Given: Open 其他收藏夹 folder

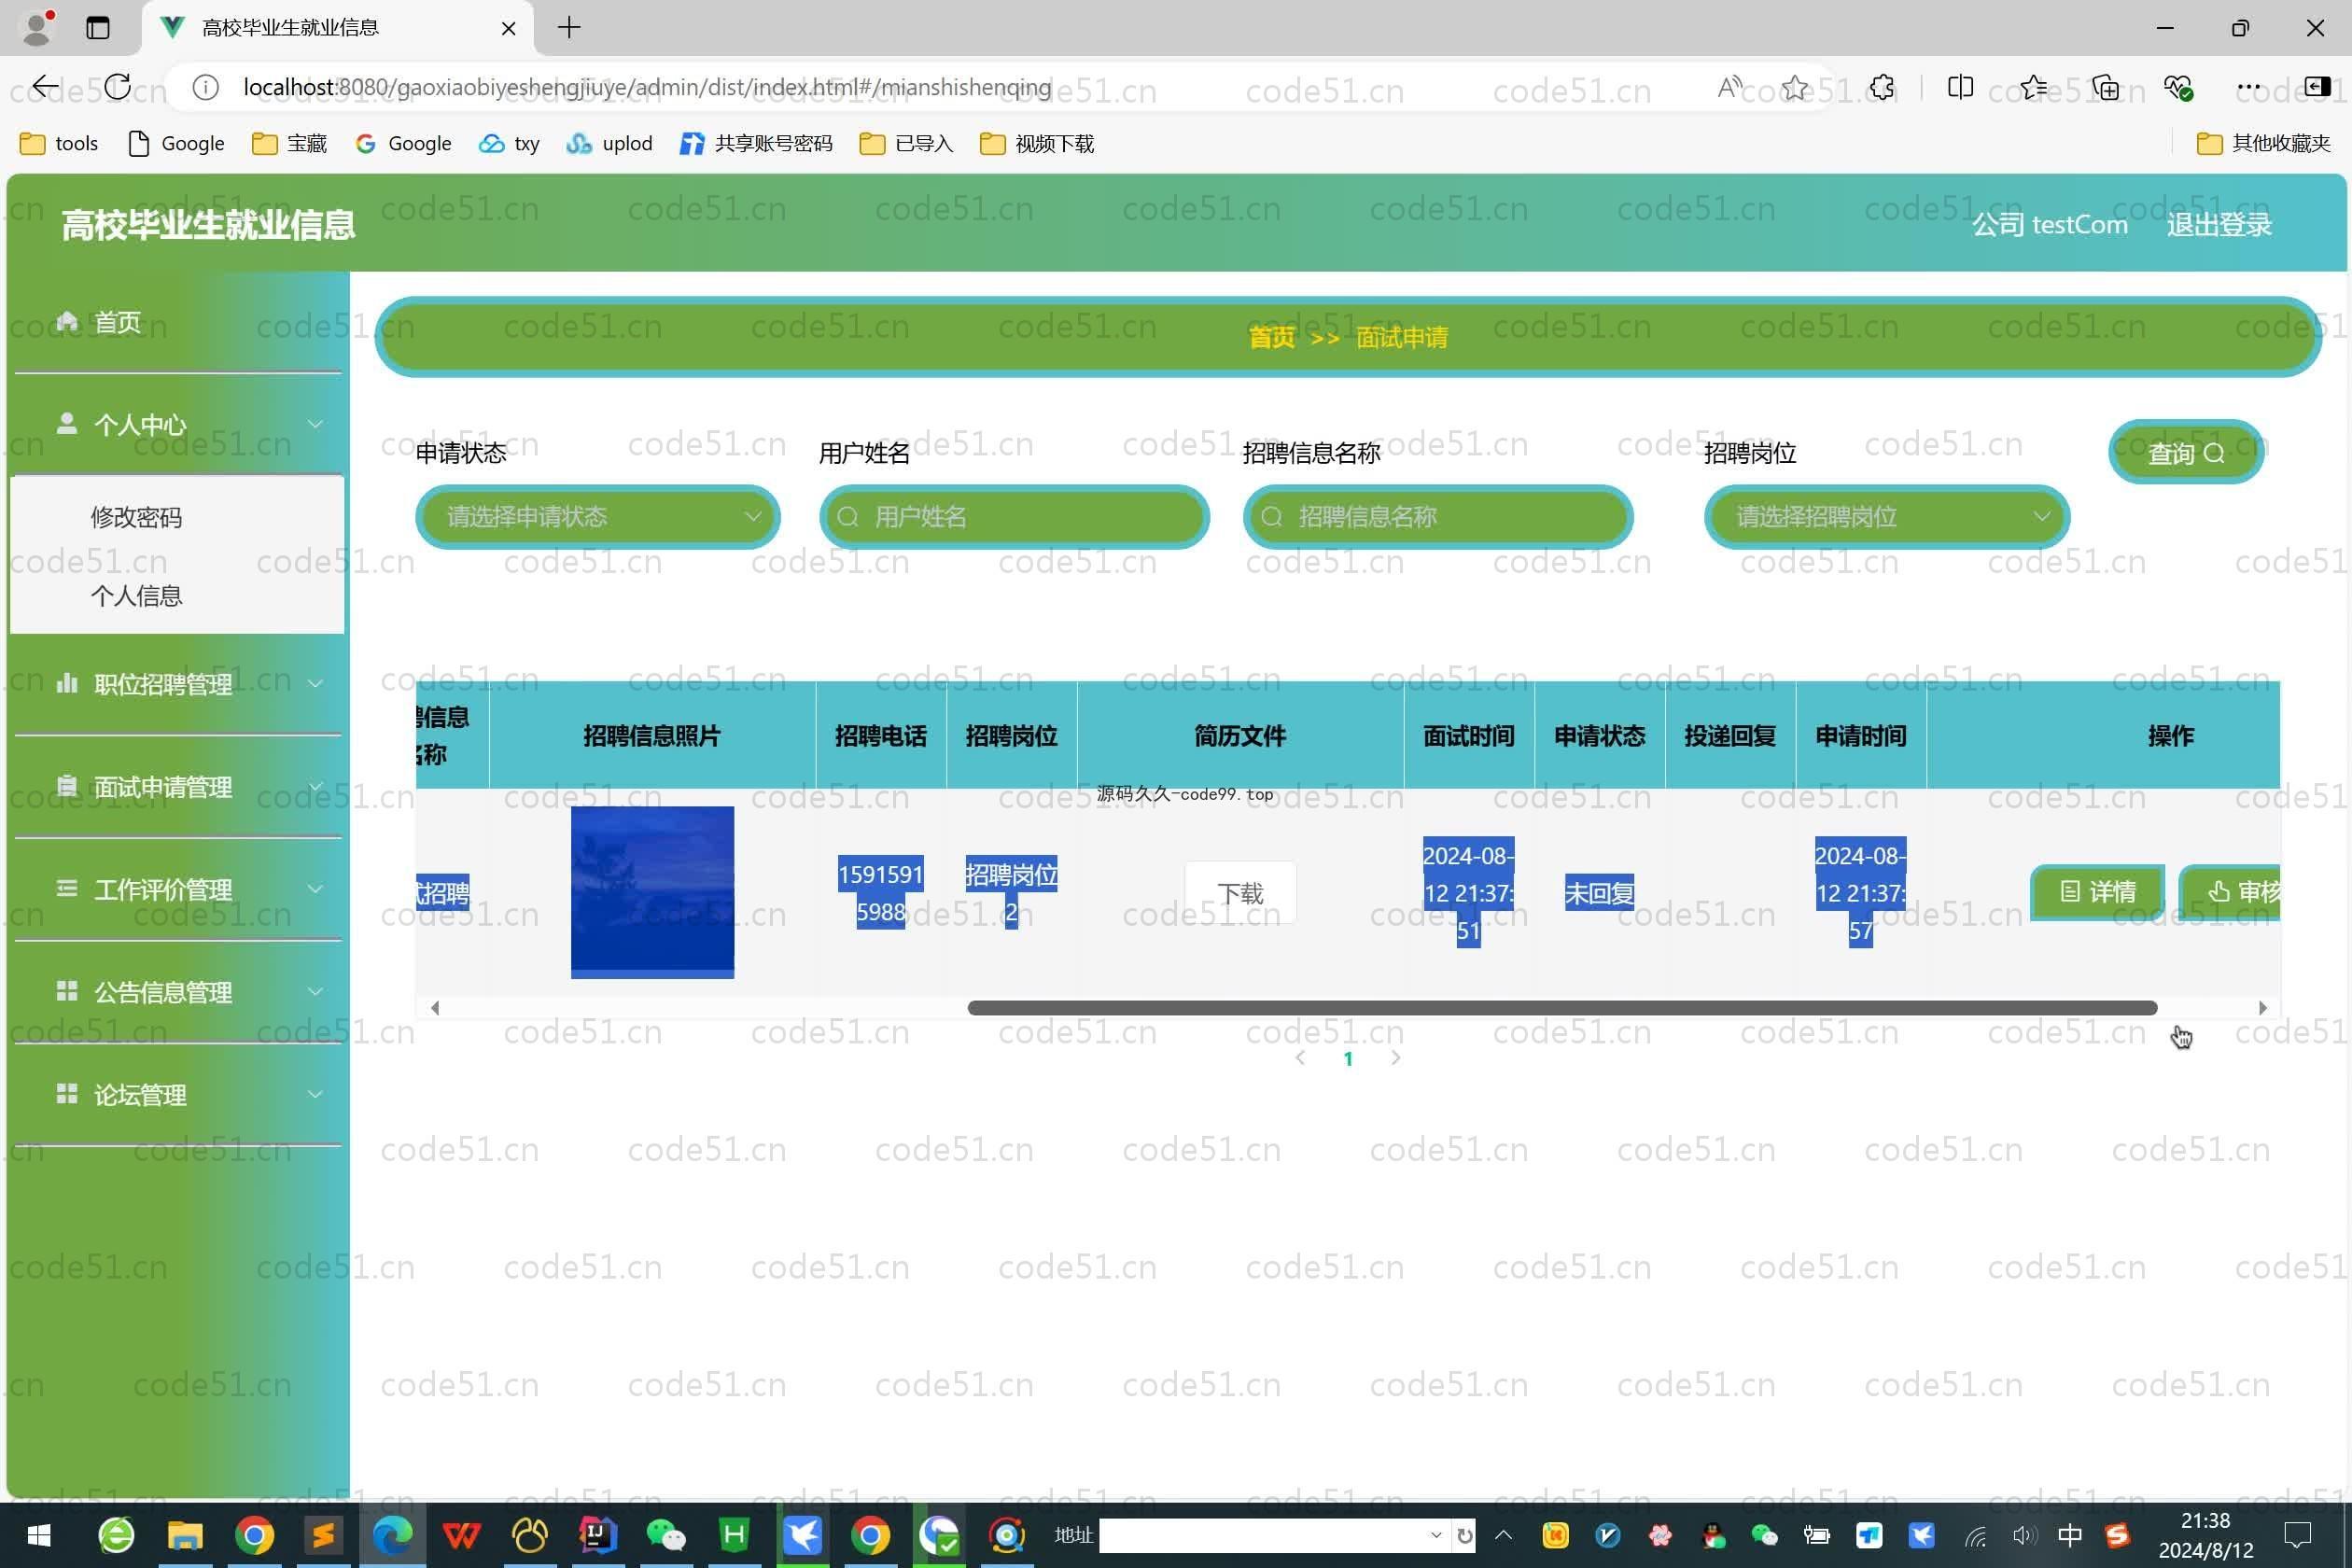Looking at the screenshot, I should pos(2263,144).
